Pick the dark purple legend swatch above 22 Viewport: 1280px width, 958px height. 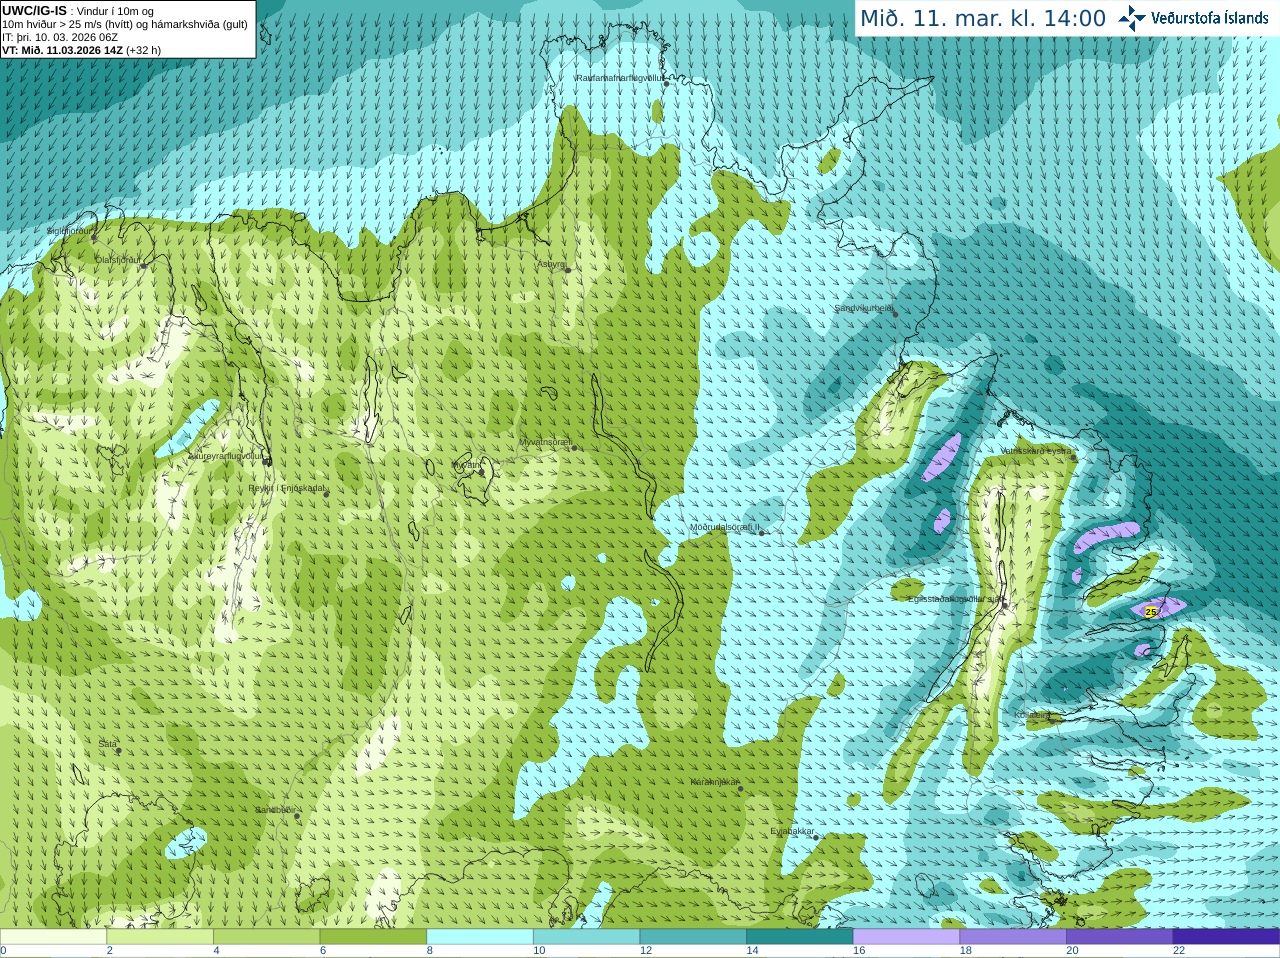1226,937
